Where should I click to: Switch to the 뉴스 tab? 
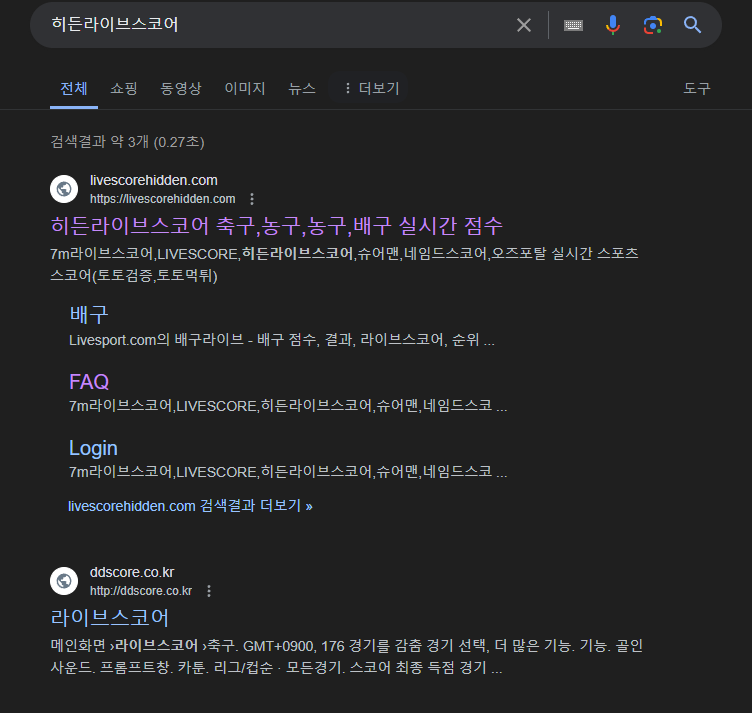(302, 88)
